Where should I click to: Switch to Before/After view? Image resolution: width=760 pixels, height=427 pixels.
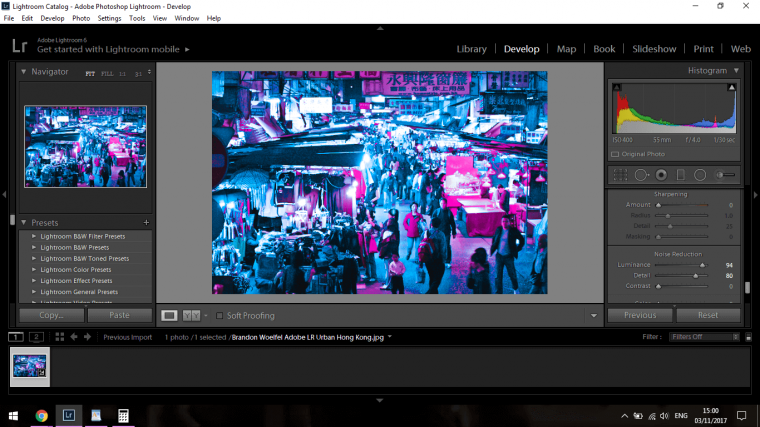pyautogui.click(x=191, y=316)
